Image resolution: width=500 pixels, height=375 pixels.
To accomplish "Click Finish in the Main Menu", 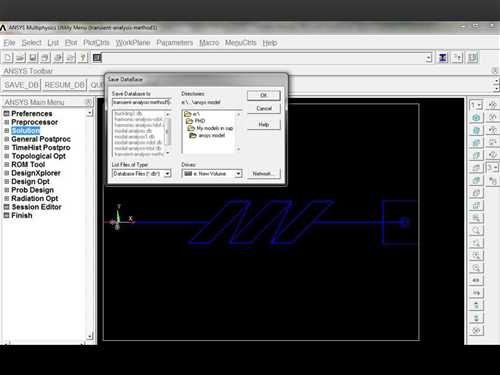I will click(x=22, y=215).
